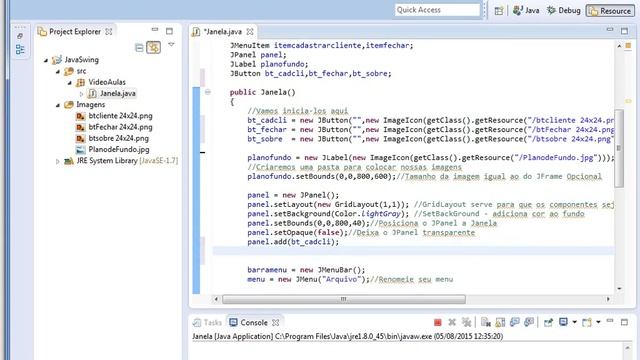The image size is (640, 360).
Task: Select the src source folder
Action: (x=81, y=71)
